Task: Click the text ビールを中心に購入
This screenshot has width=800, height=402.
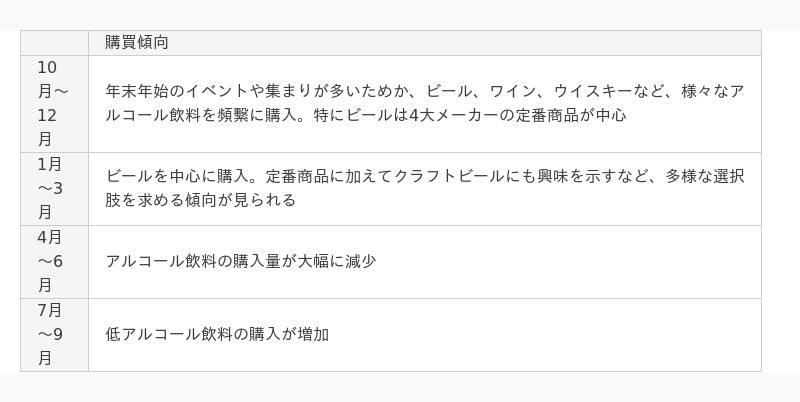Action: pos(177,177)
